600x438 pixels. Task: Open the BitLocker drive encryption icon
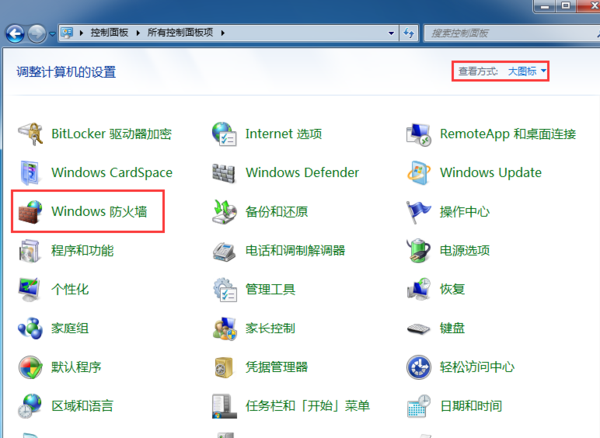coord(31,134)
